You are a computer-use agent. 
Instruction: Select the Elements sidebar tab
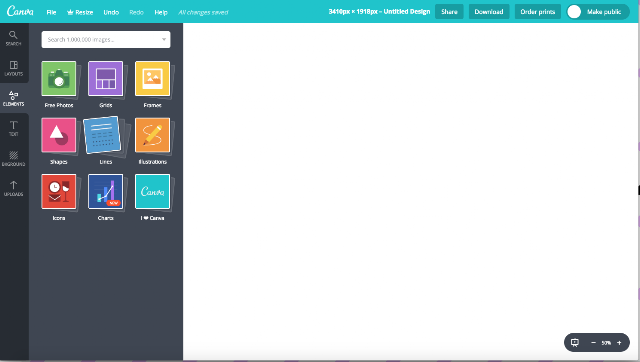pyautogui.click(x=13, y=98)
